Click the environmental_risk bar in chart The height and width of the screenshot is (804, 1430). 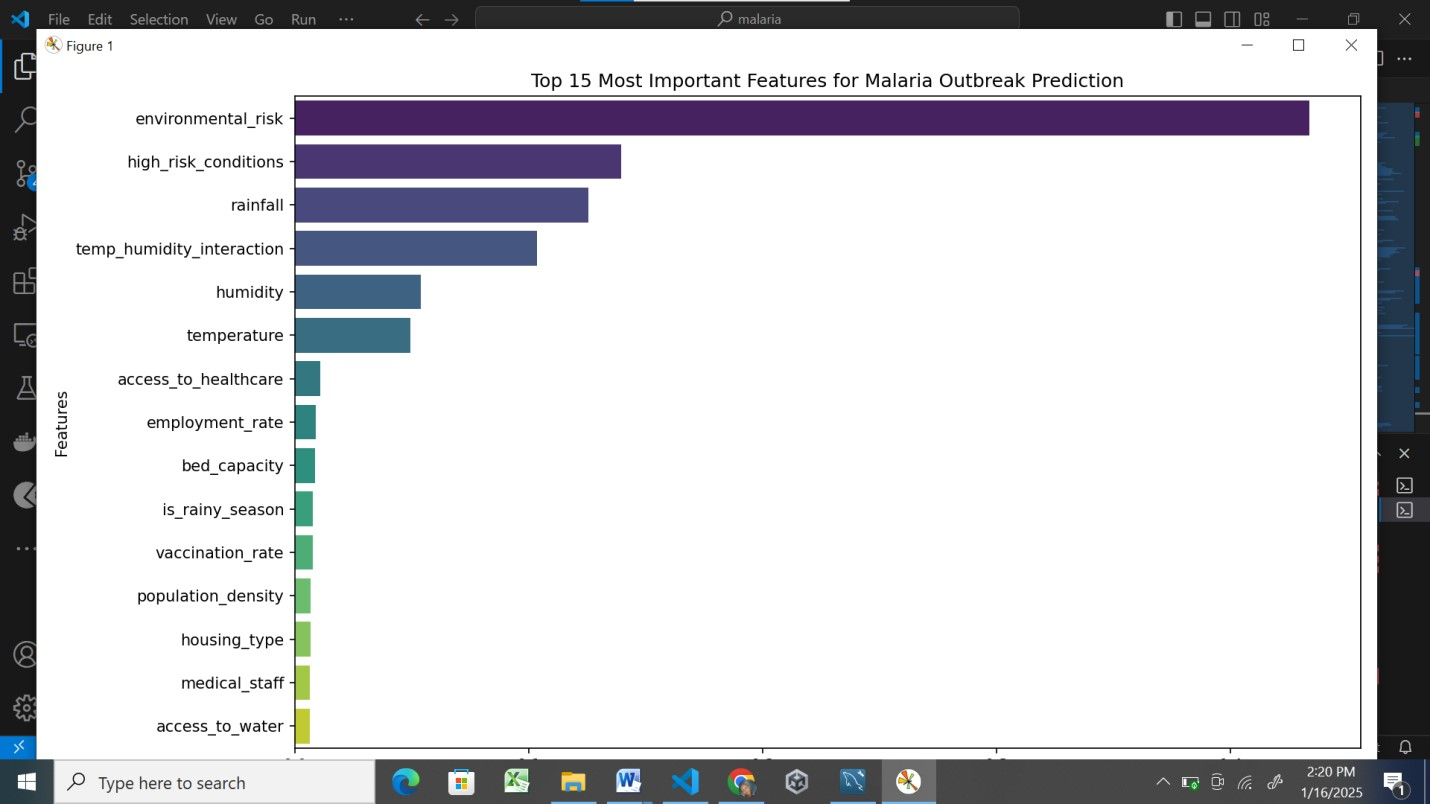[800, 118]
